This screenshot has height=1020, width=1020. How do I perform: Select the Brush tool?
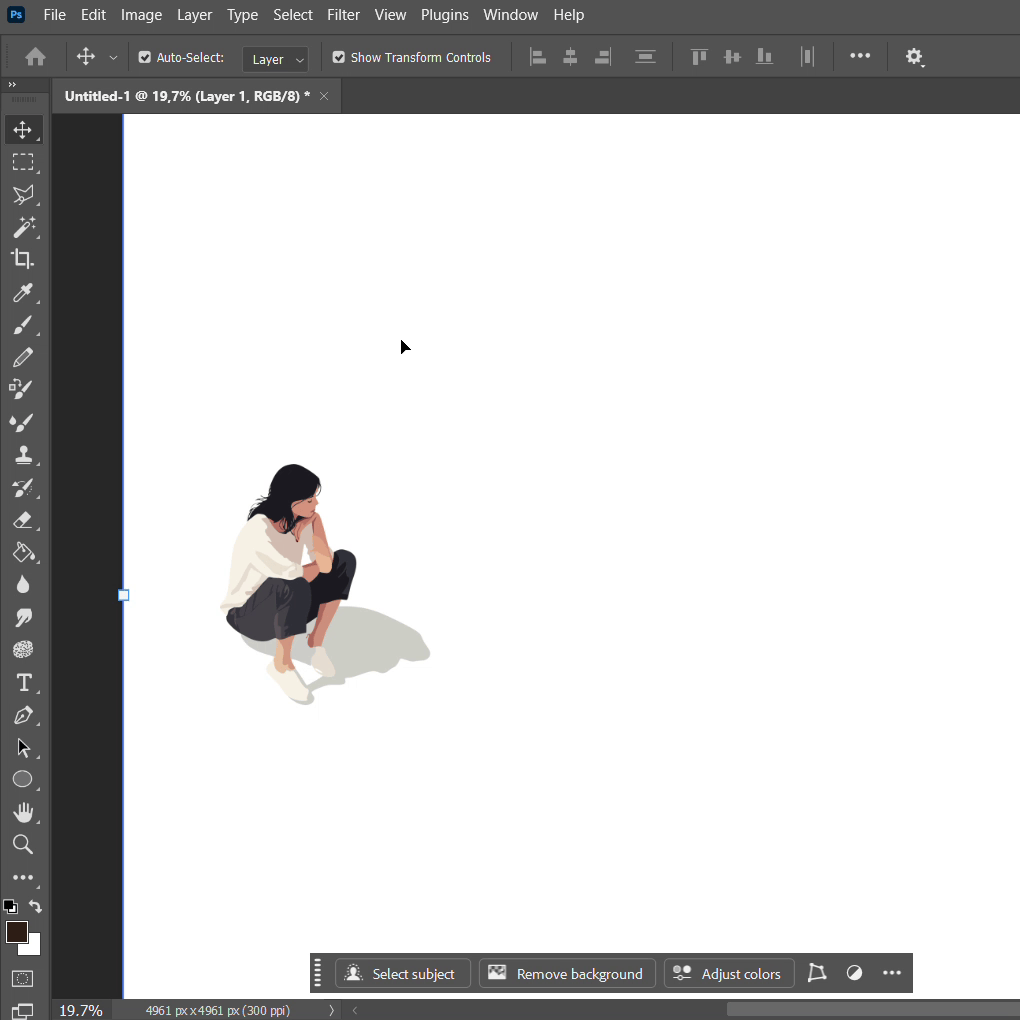point(22,324)
